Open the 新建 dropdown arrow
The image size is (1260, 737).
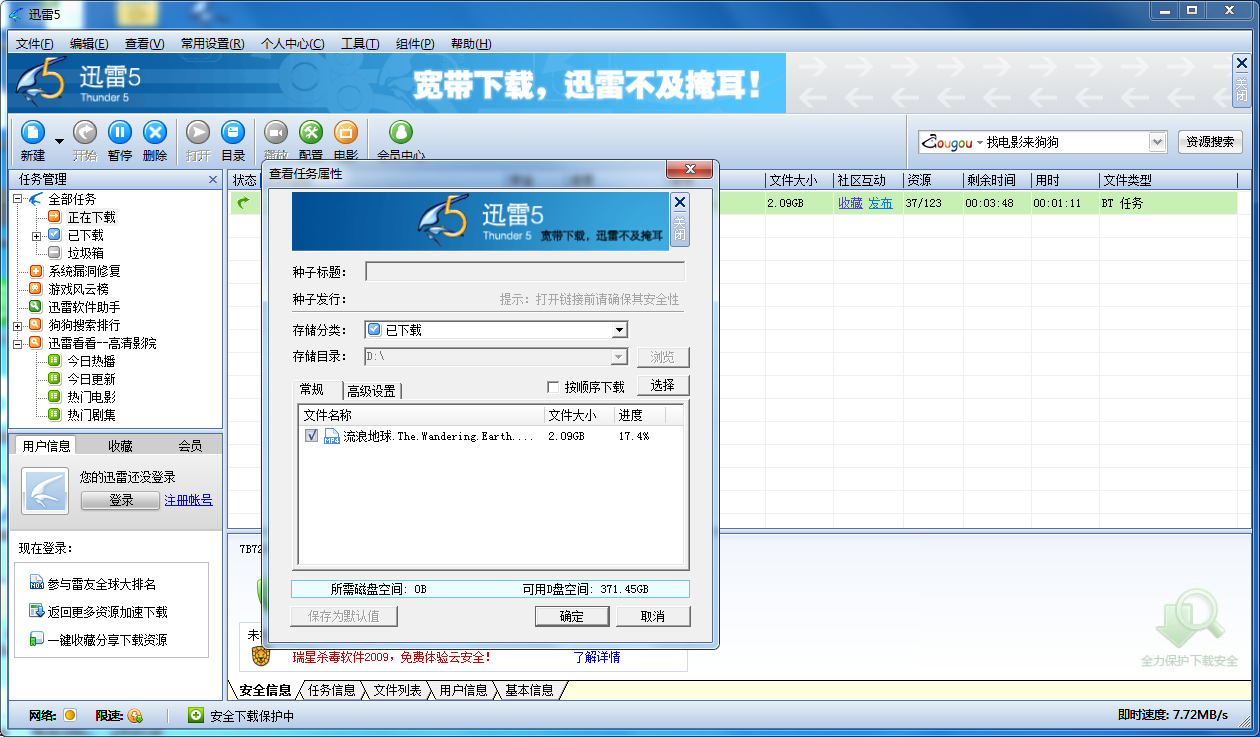pos(59,140)
